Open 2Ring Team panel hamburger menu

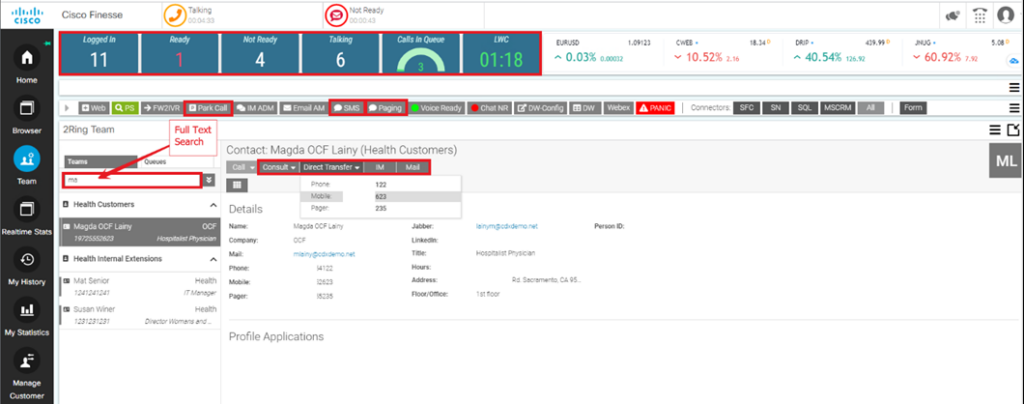click(995, 130)
